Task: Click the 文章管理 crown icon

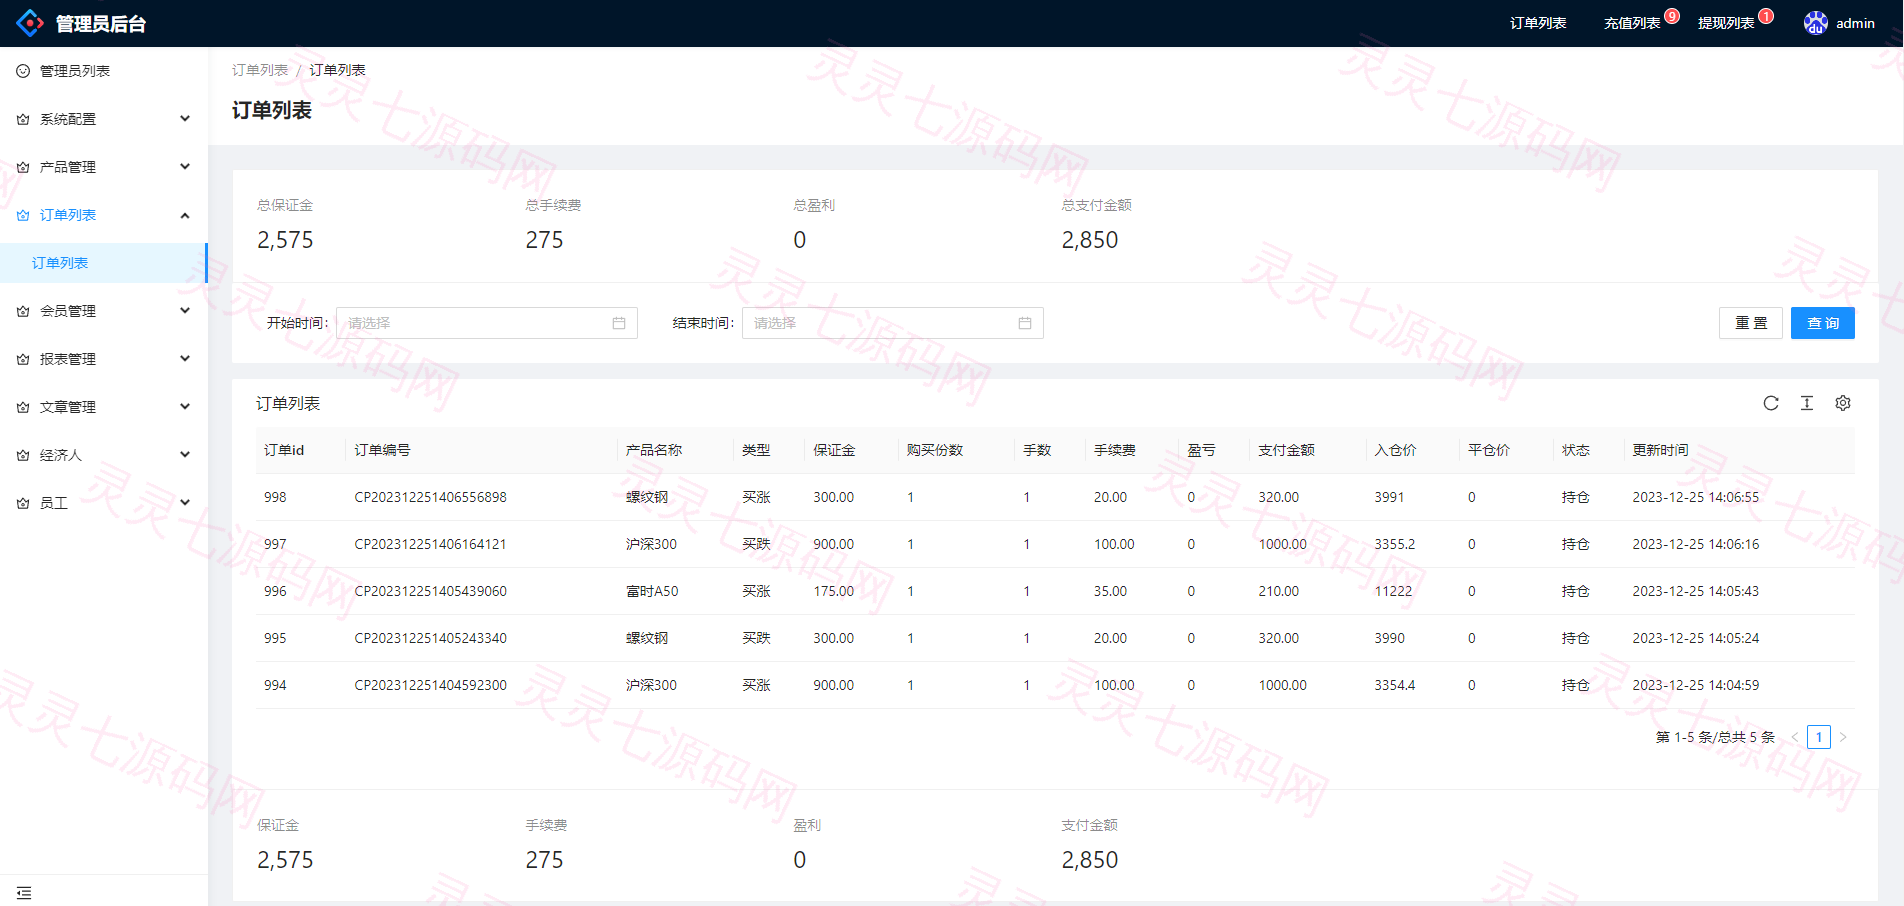Action: (23, 407)
